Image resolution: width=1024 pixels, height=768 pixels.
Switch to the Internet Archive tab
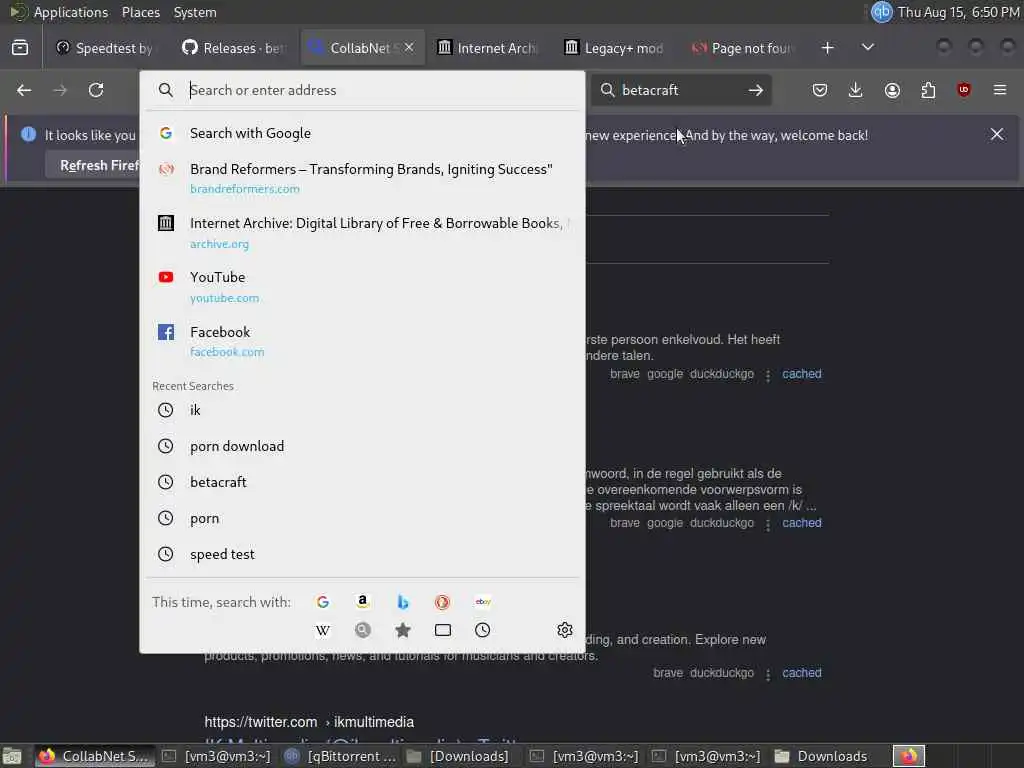click(487, 48)
